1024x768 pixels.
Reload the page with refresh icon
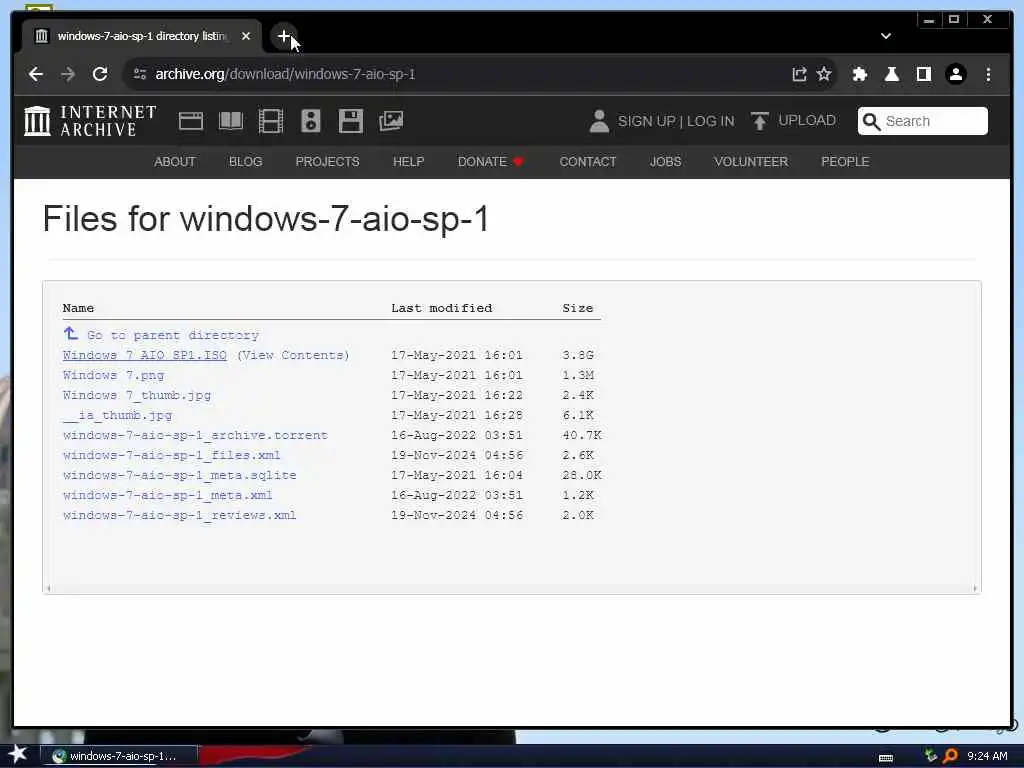[100, 74]
